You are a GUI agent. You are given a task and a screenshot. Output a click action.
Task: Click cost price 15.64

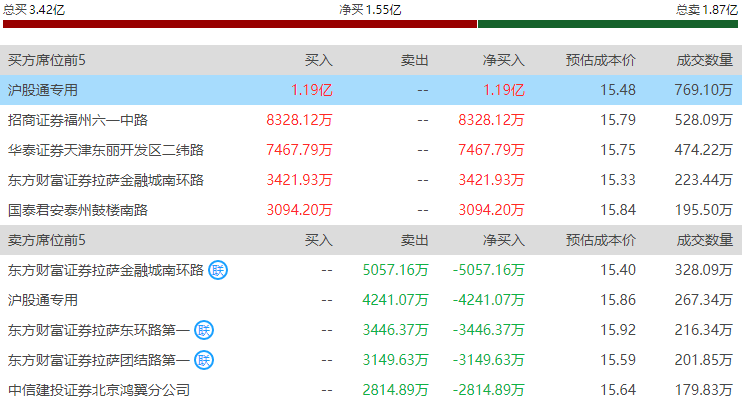pyautogui.click(x=618, y=390)
